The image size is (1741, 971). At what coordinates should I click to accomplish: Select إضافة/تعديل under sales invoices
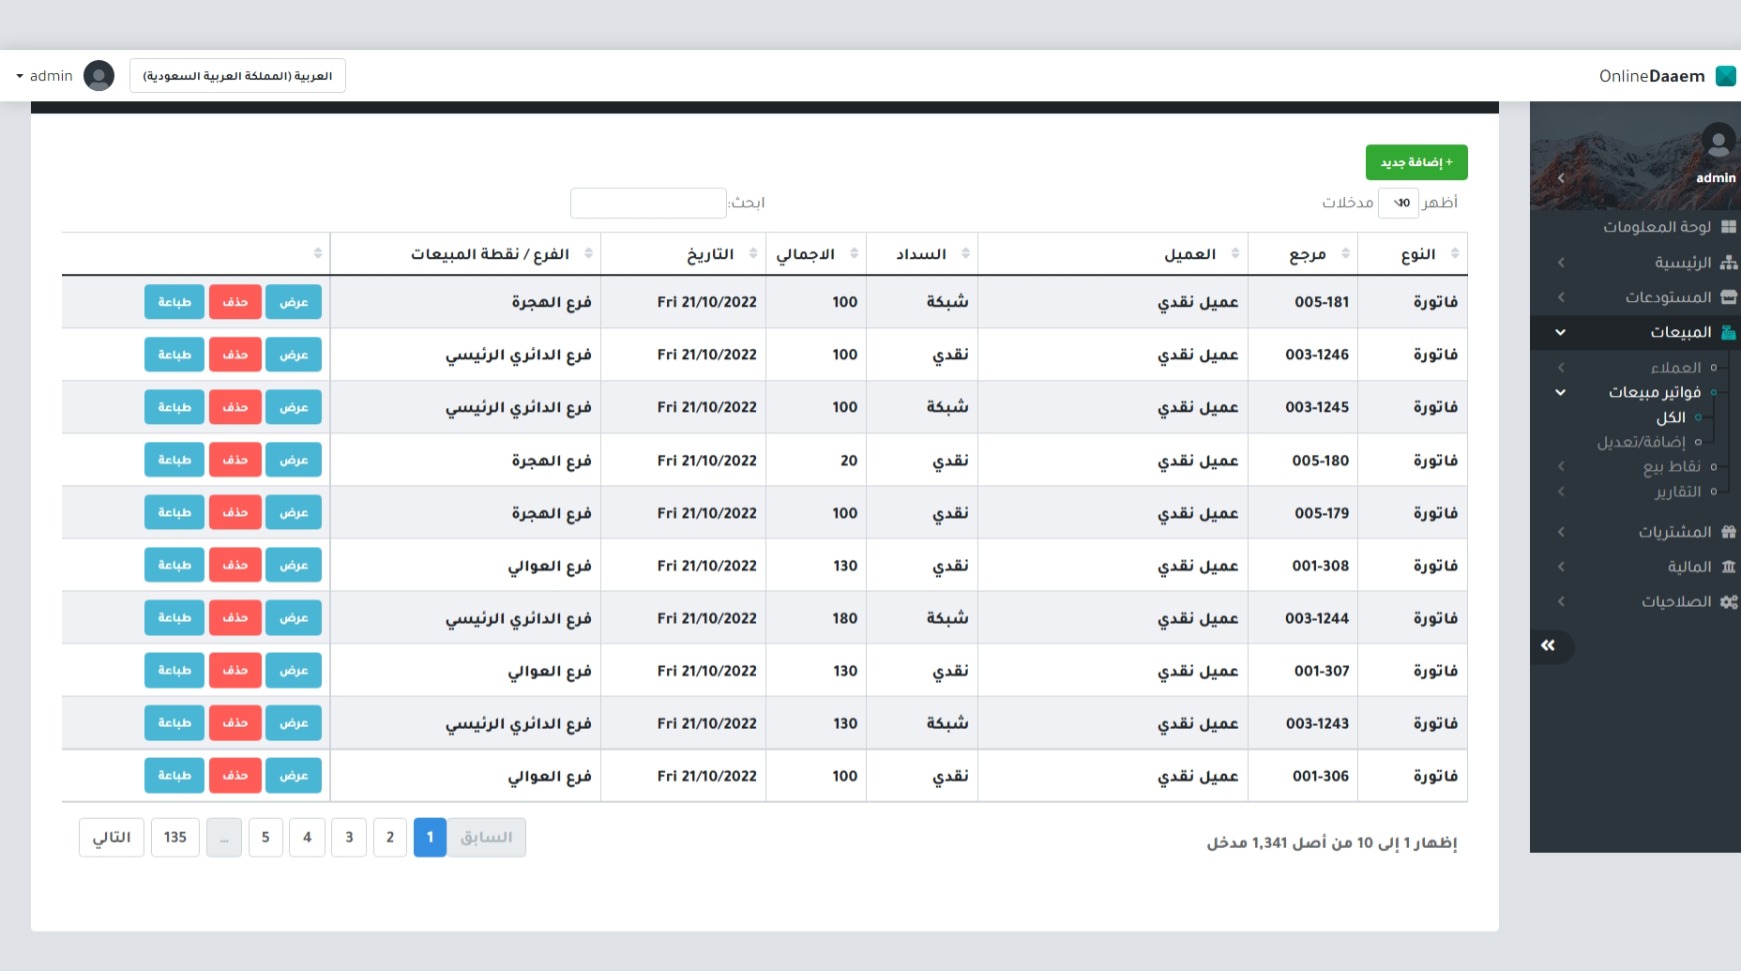[1641, 442]
